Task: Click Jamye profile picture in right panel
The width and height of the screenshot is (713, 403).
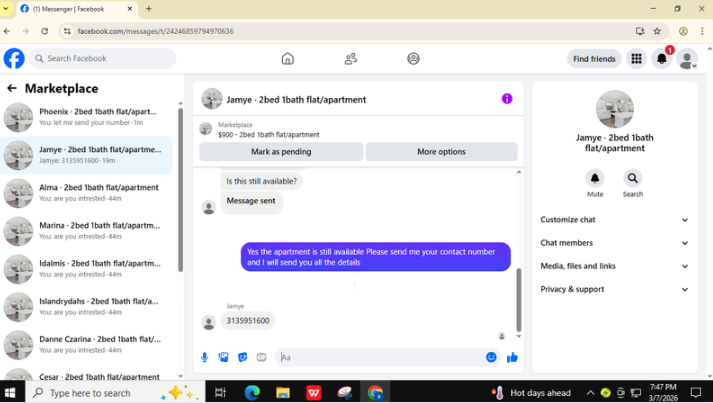Action: click(614, 109)
